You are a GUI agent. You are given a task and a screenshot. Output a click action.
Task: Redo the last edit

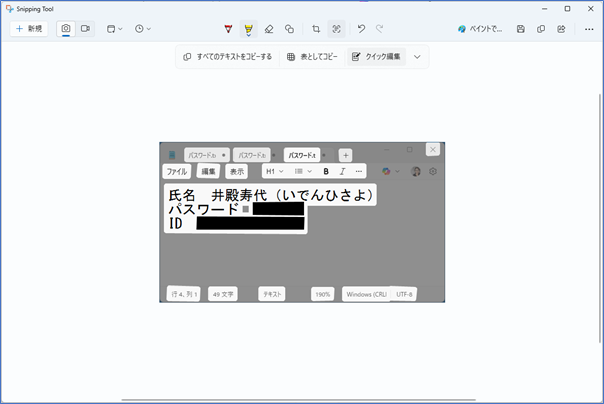[380, 29]
